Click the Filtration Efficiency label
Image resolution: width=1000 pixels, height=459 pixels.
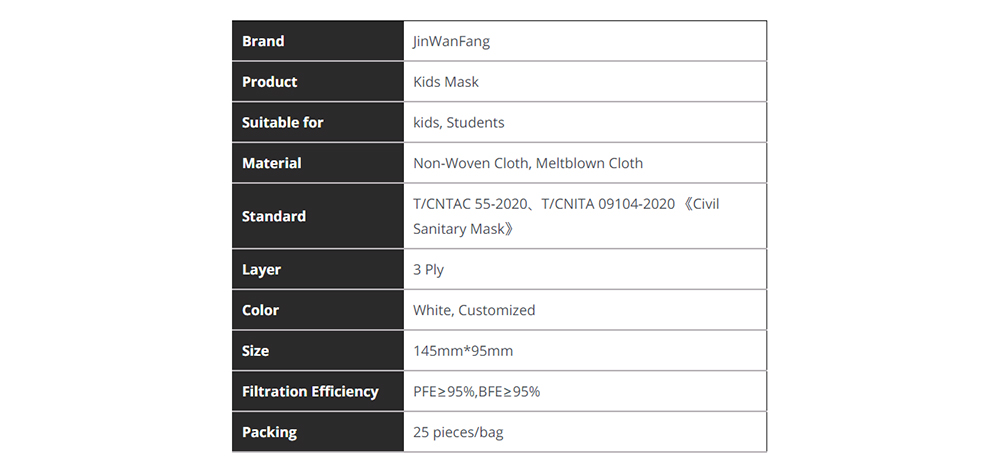click(310, 391)
